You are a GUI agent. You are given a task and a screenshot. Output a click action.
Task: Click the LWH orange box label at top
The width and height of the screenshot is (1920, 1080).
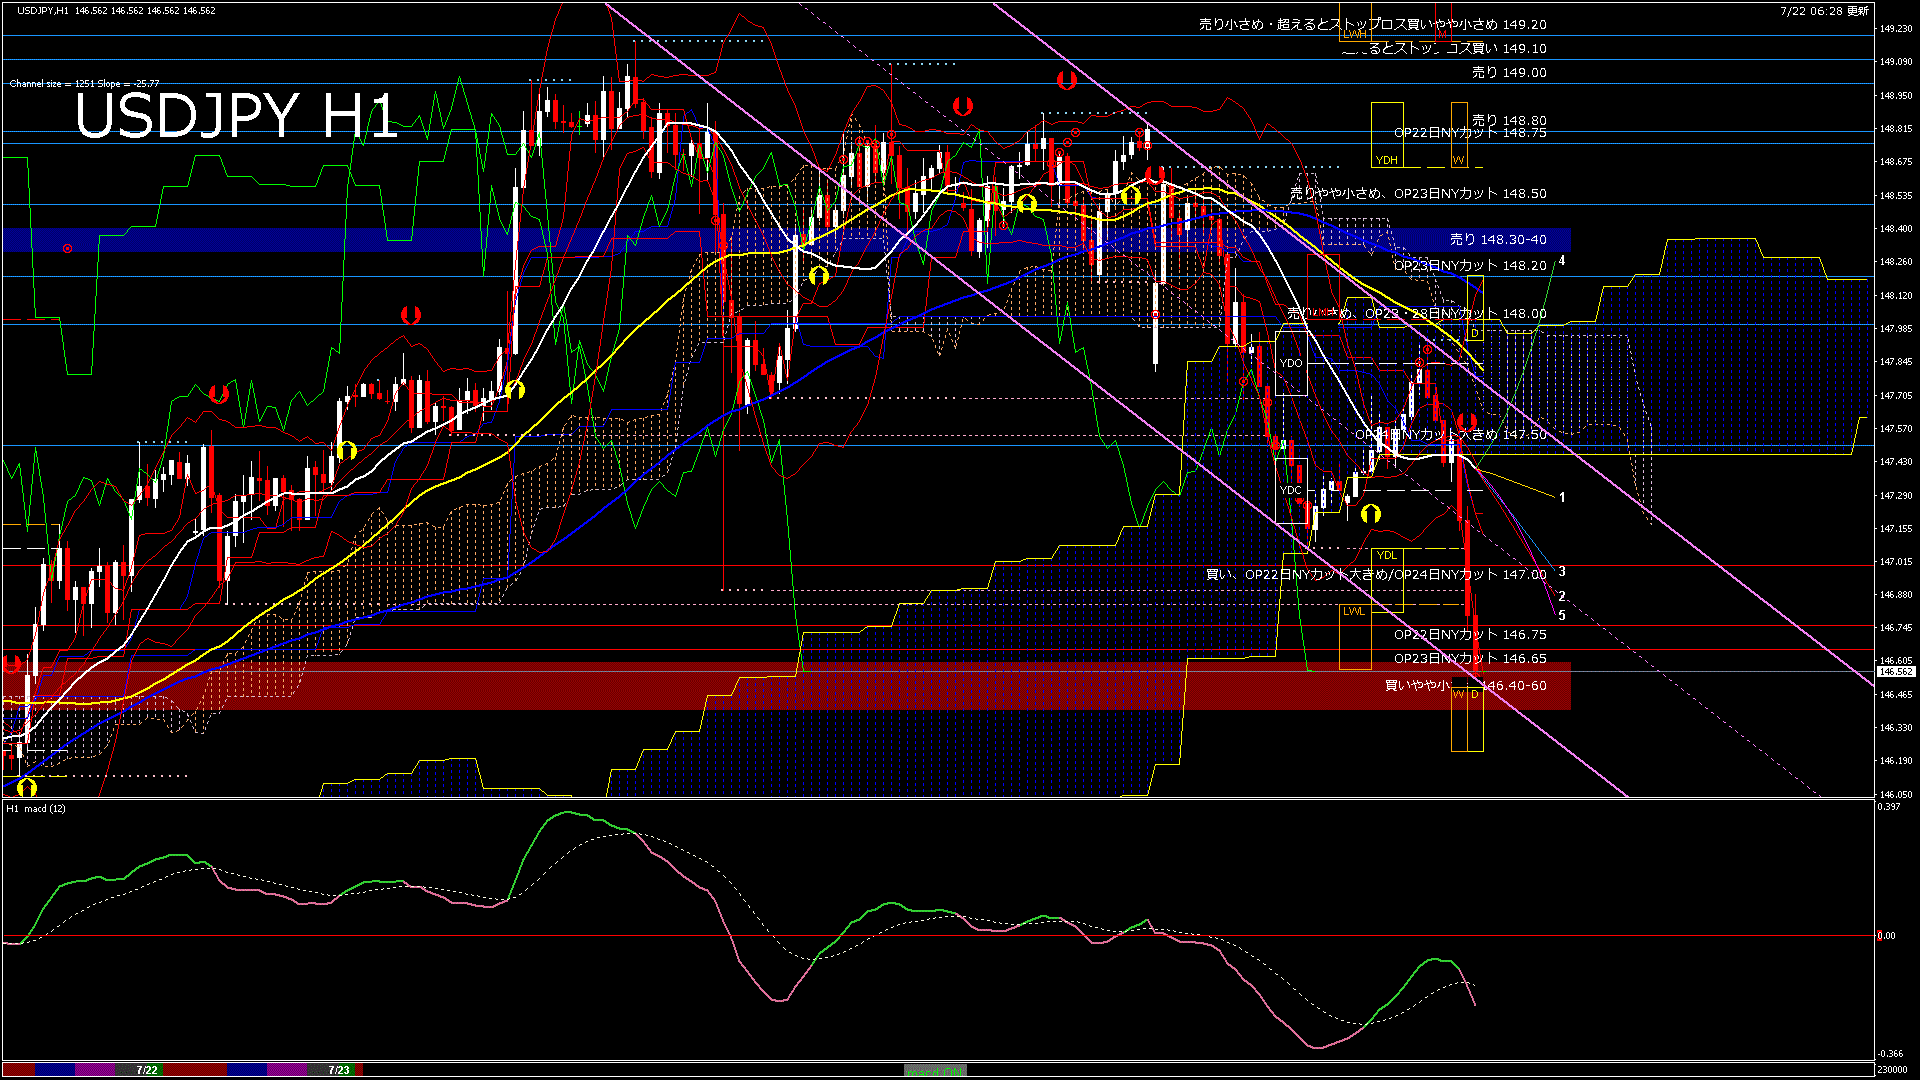(x=1354, y=34)
